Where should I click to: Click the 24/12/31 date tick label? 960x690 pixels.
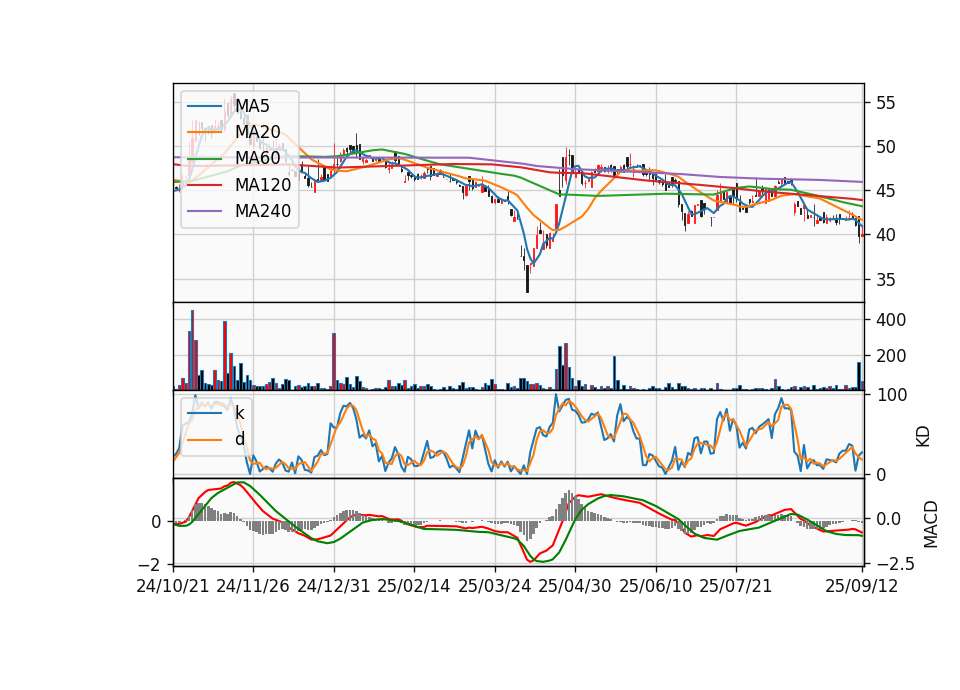point(334,586)
